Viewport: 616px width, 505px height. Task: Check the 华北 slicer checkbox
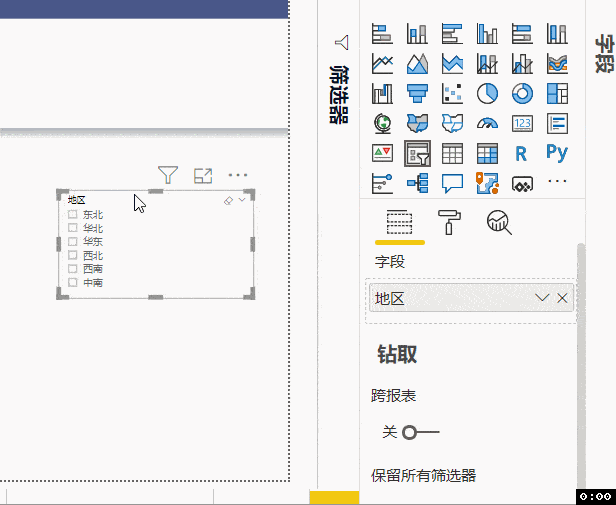(72, 228)
